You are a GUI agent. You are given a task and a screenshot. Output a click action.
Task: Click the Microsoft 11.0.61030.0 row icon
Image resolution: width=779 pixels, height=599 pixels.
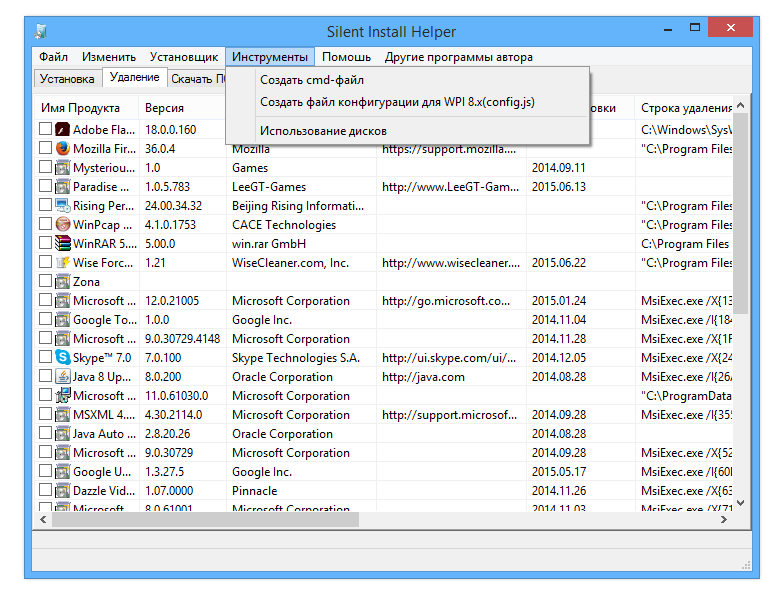coord(62,396)
